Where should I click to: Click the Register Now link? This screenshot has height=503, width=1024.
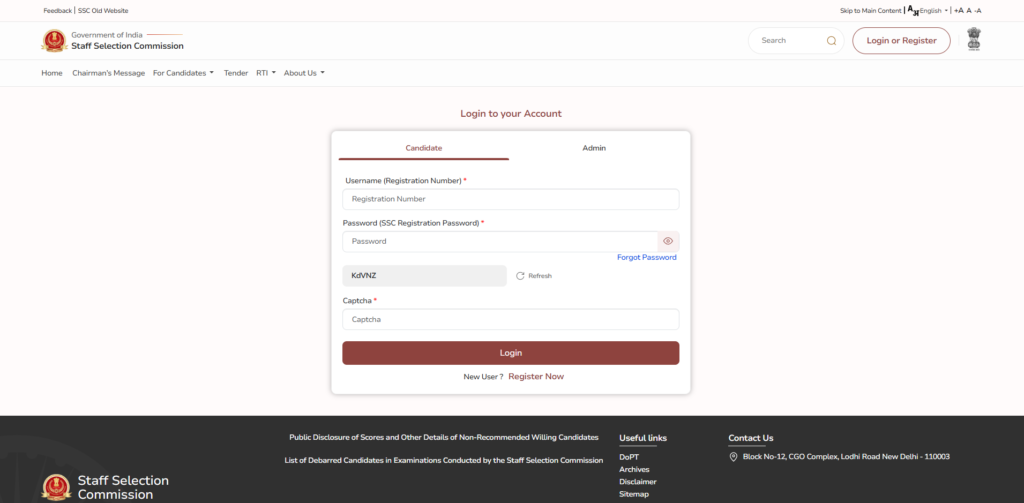click(x=536, y=376)
